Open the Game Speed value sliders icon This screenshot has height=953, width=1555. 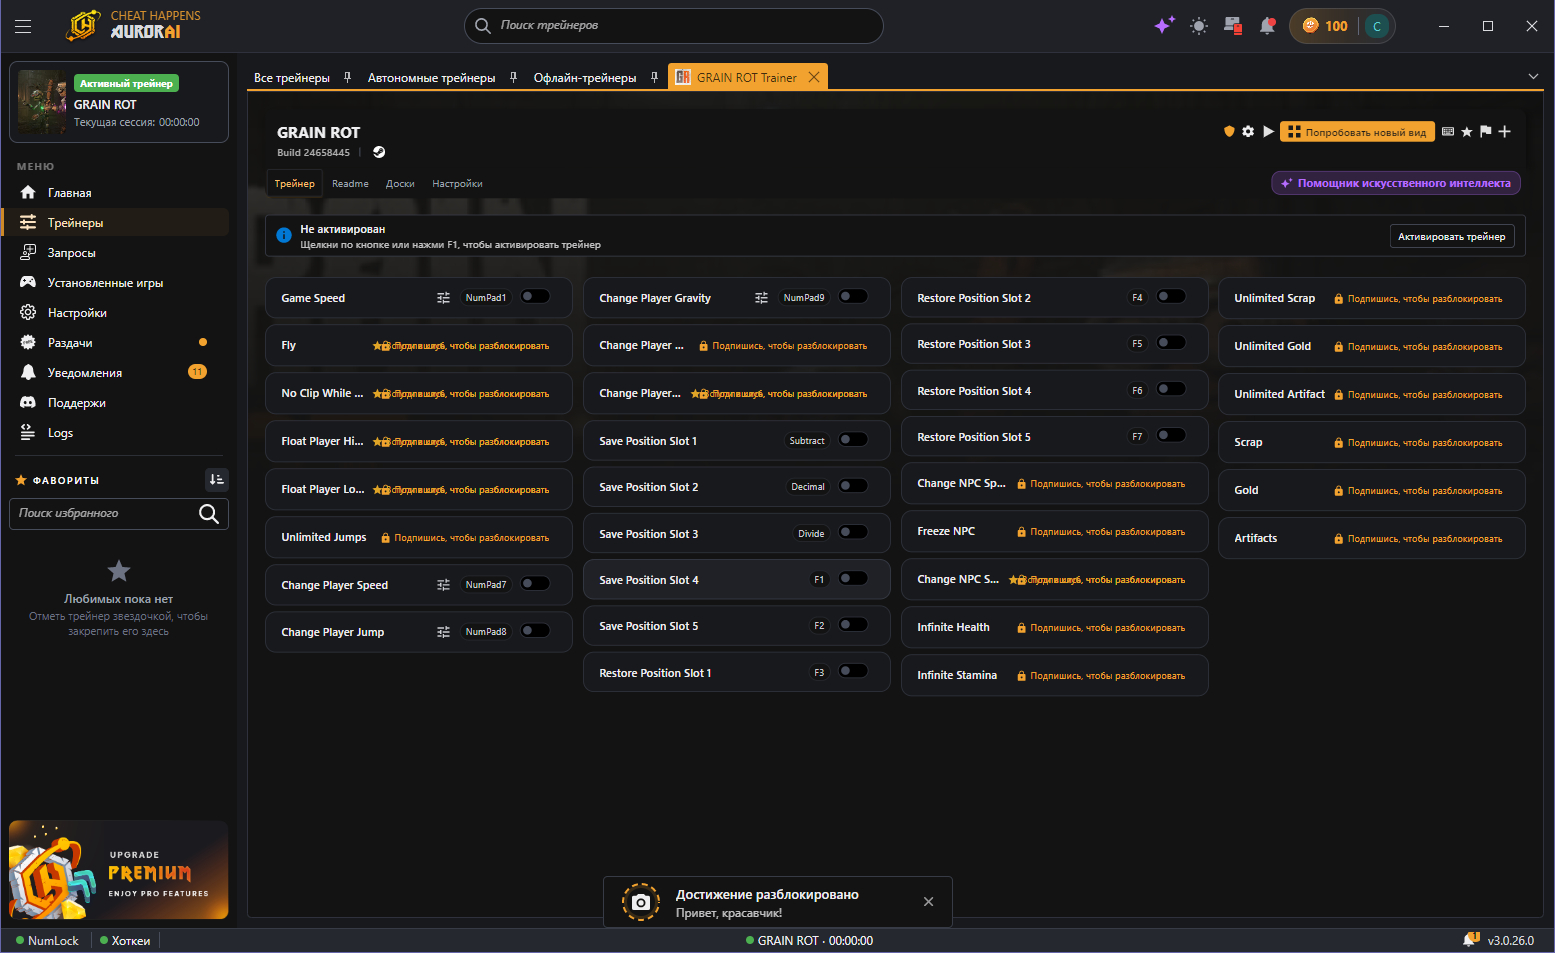pos(443,298)
